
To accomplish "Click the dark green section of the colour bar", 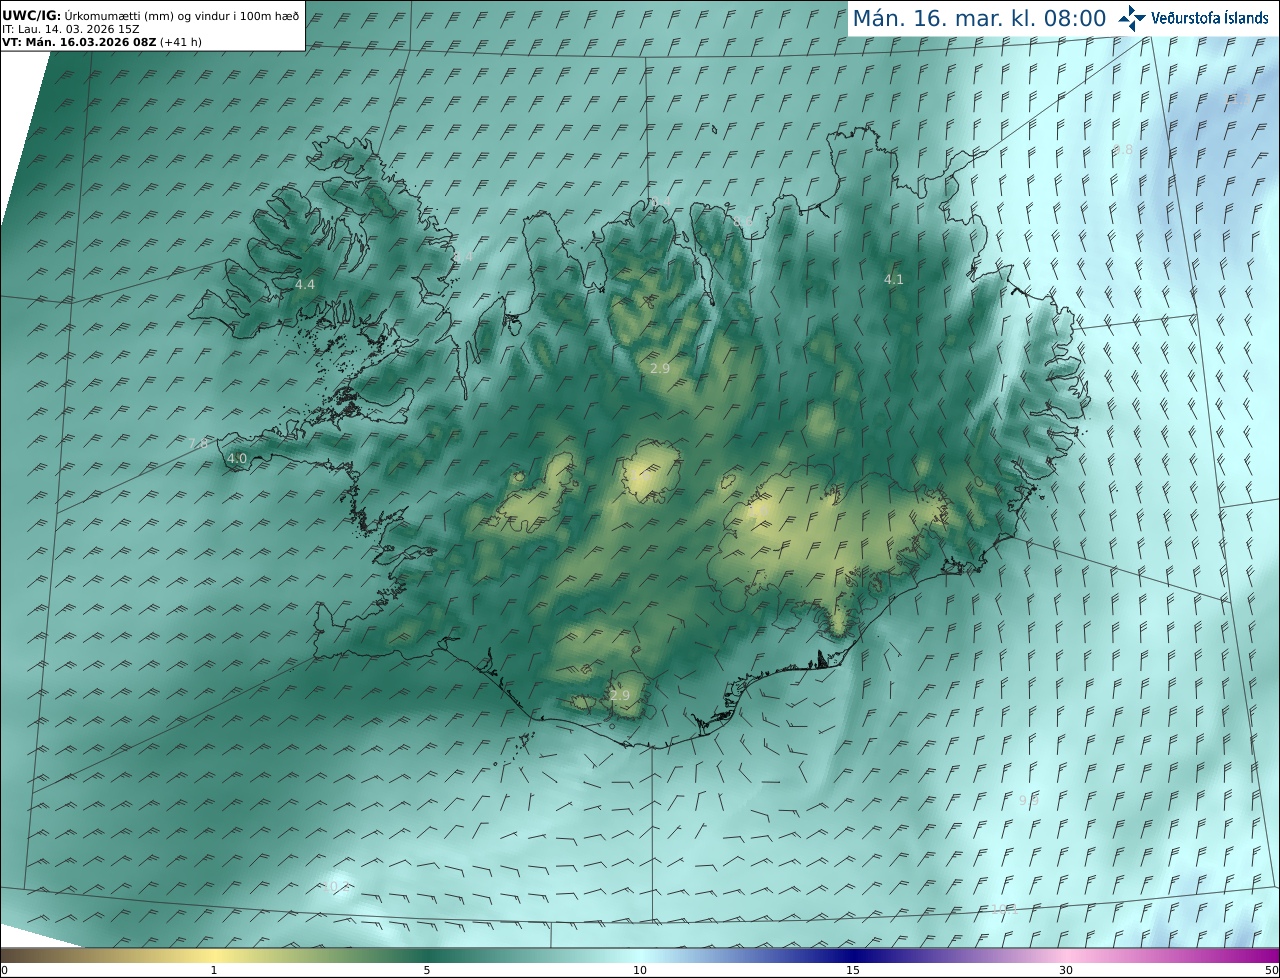I will tap(427, 955).
